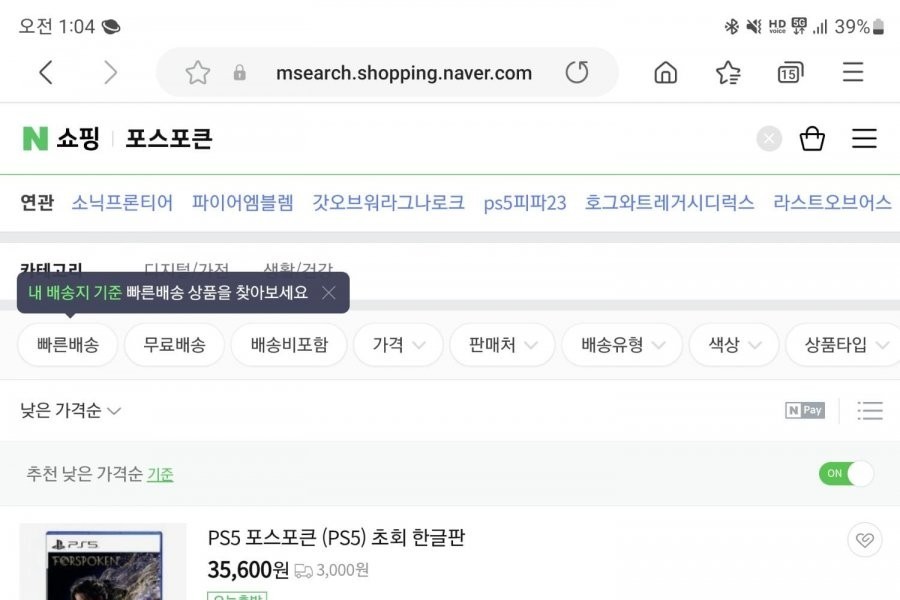Add the PS5 Forspoken item to wishlist
The width and height of the screenshot is (900, 600).
[864, 540]
